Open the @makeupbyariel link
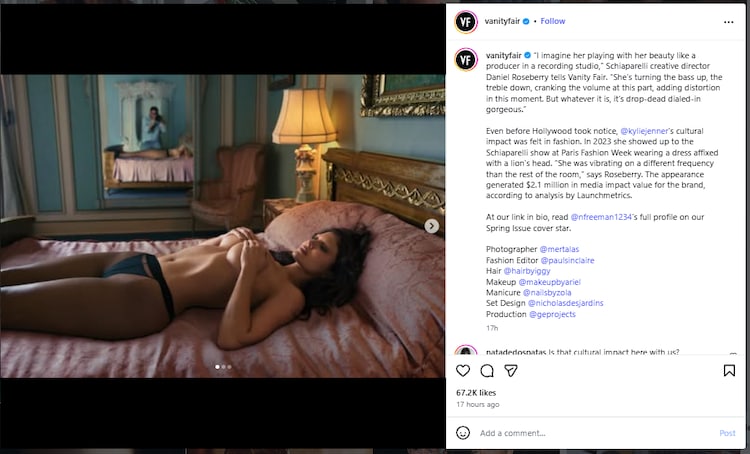The width and height of the screenshot is (750, 454). (x=550, y=282)
